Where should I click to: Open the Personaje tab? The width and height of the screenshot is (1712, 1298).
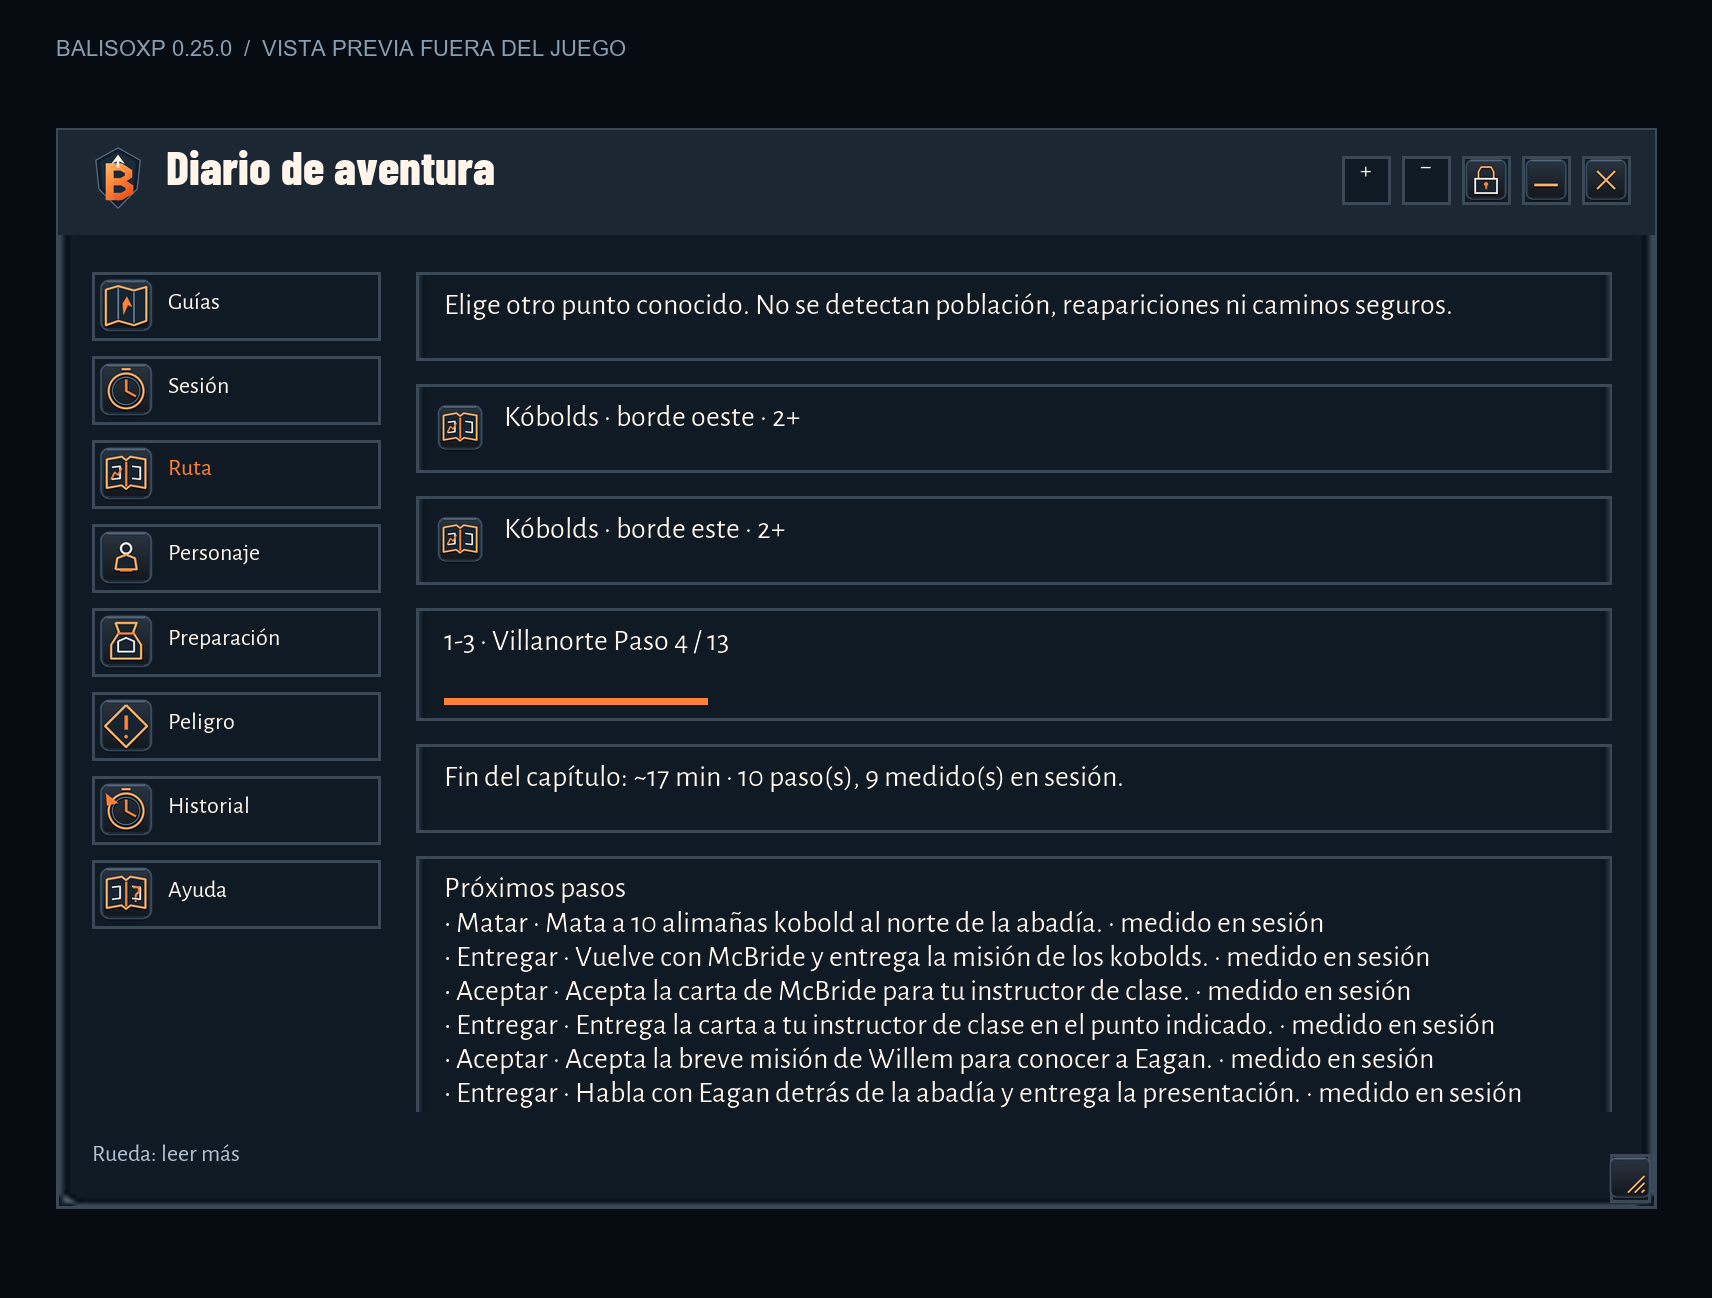(236, 558)
